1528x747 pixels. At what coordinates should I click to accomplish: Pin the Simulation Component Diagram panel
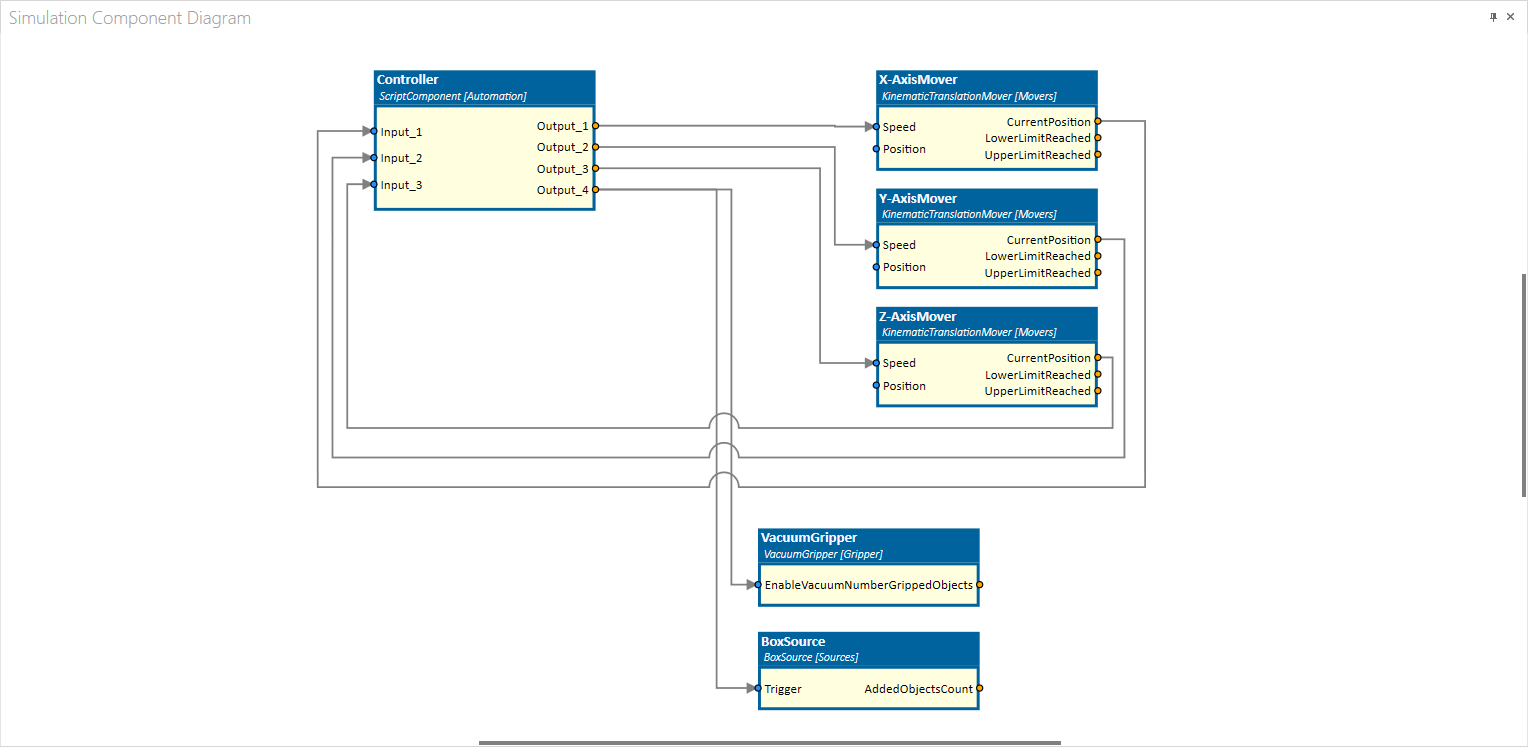pyautogui.click(x=1494, y=17)
